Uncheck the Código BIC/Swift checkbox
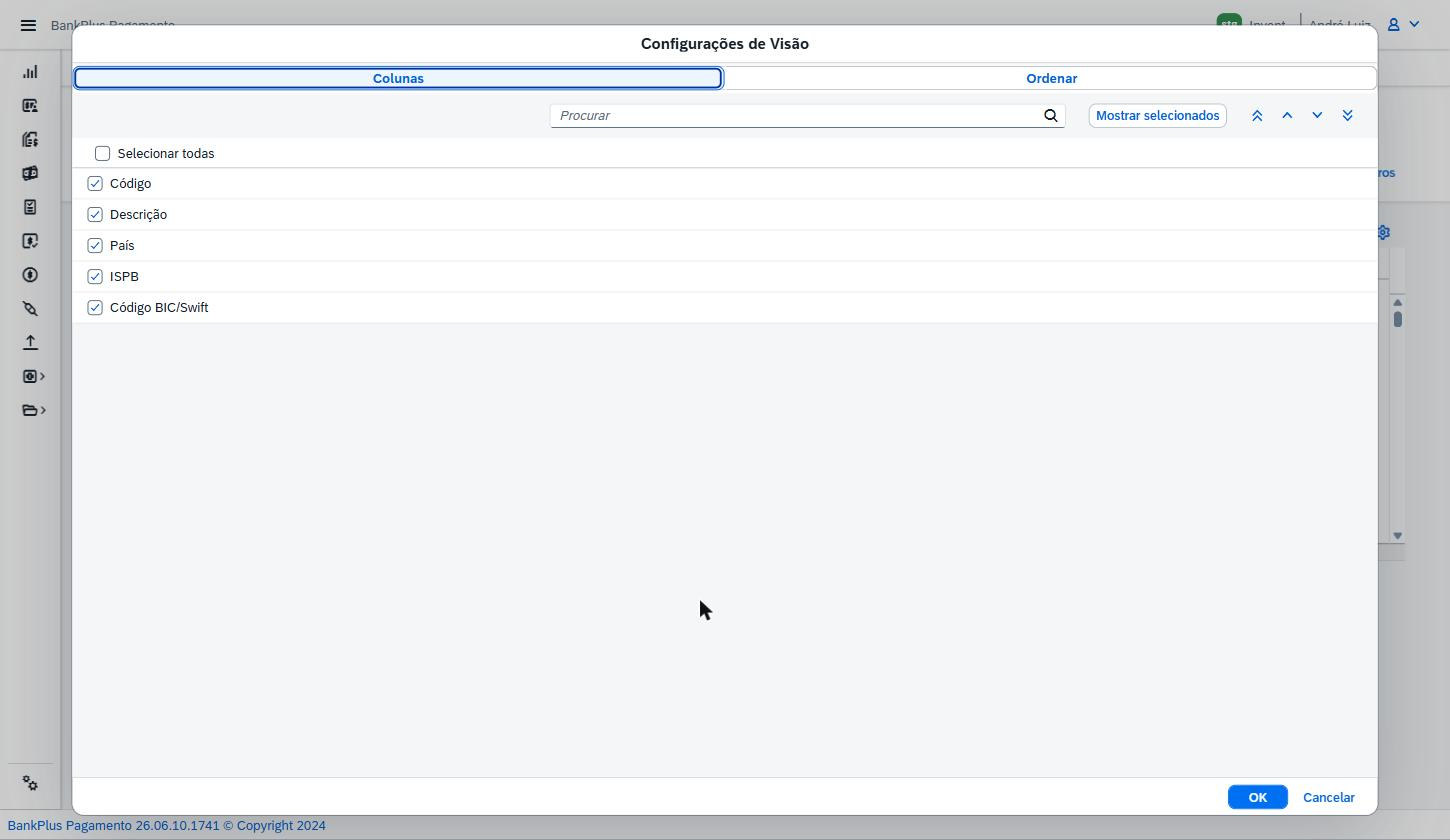The image size is (1450, 840). pos(95,307)
